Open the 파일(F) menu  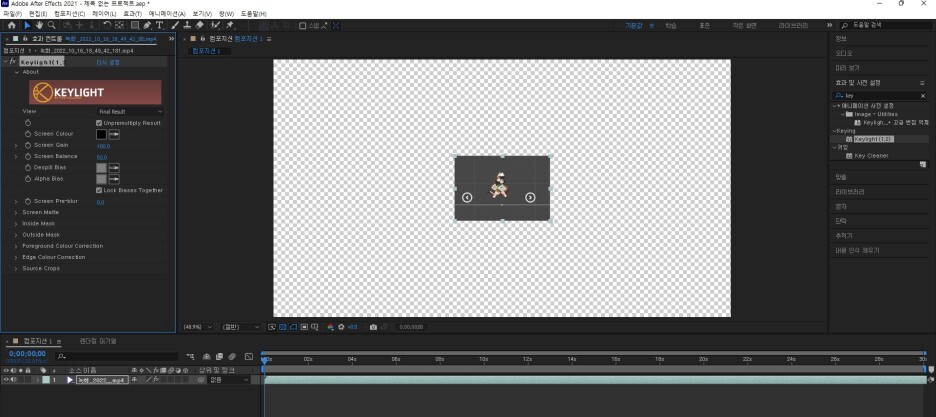click(x=13, y=13)
